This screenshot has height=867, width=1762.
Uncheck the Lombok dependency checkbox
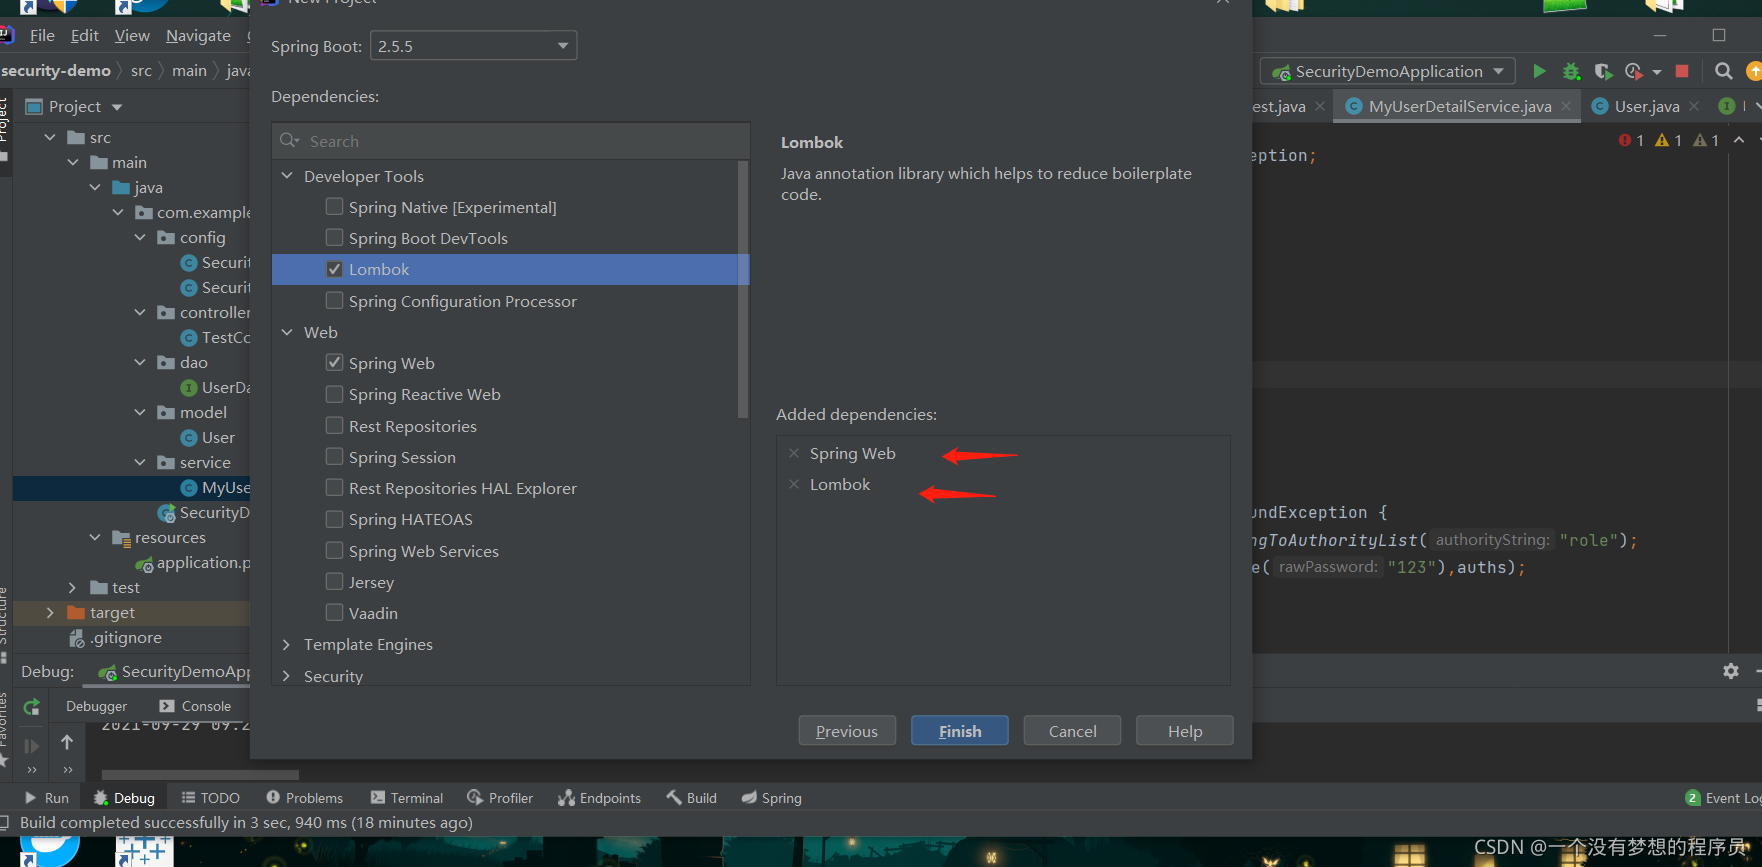[334, 269]
